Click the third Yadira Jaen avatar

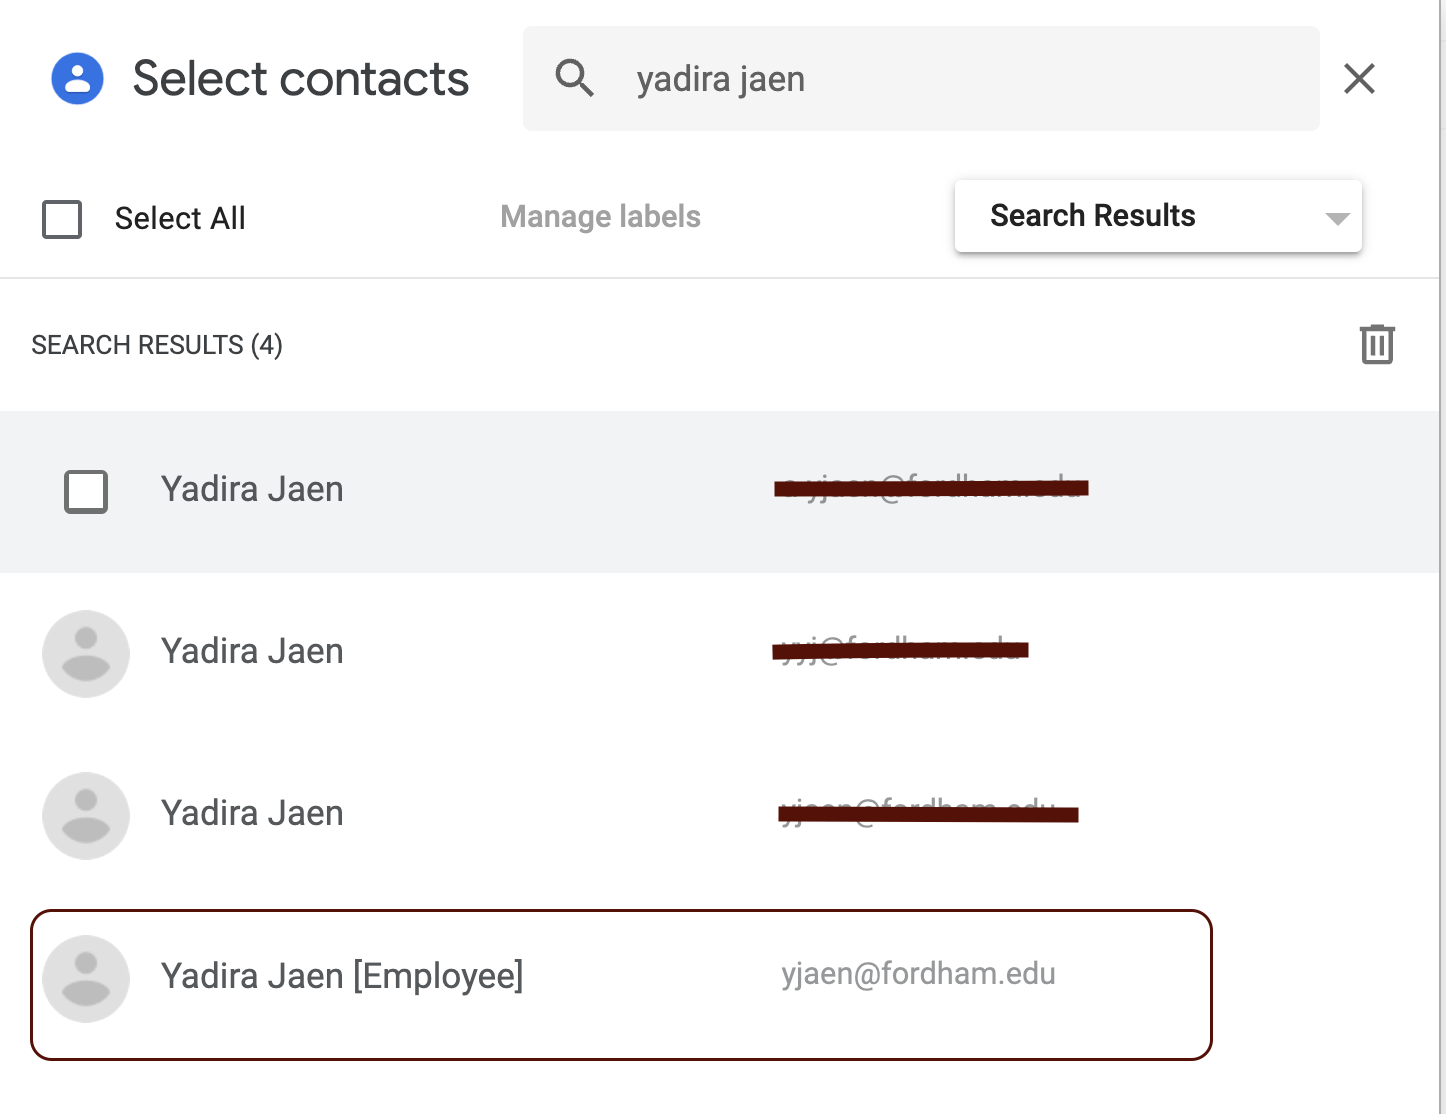click(x=86, y=816)
